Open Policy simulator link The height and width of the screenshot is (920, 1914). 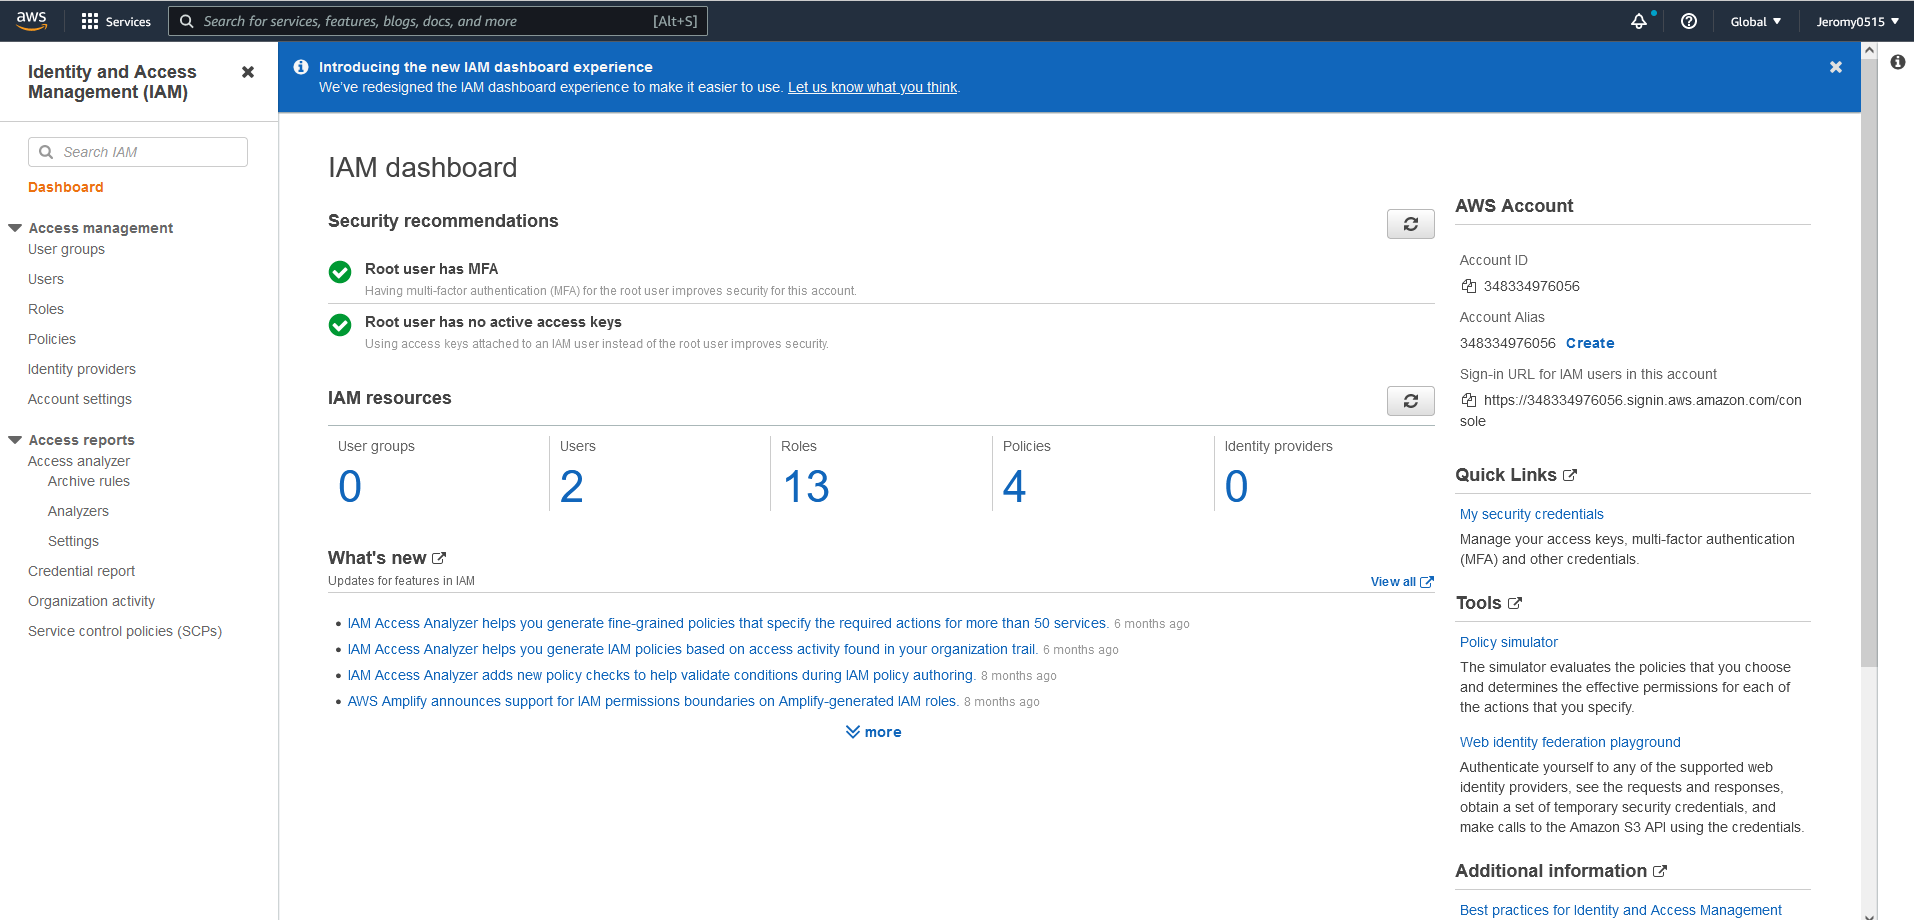point(1508,642)
